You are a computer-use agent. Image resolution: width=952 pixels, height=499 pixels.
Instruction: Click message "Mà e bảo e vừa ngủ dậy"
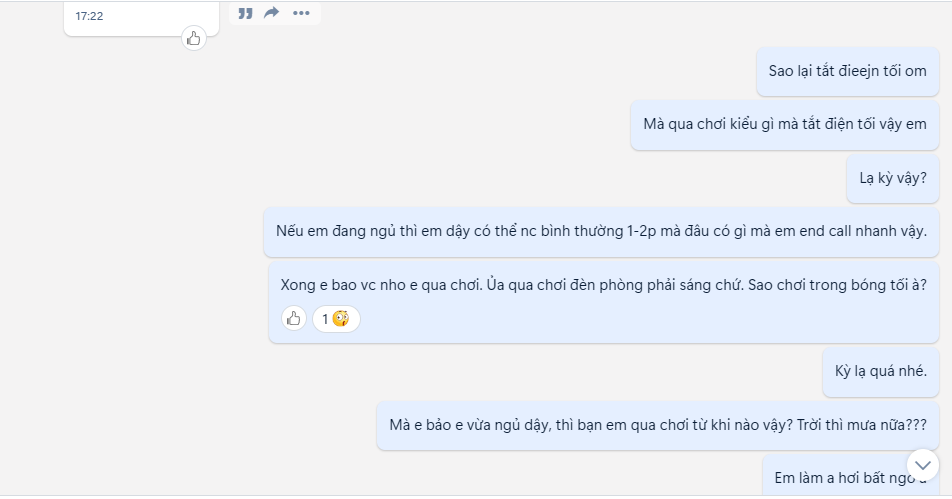[x=657, y=424]
